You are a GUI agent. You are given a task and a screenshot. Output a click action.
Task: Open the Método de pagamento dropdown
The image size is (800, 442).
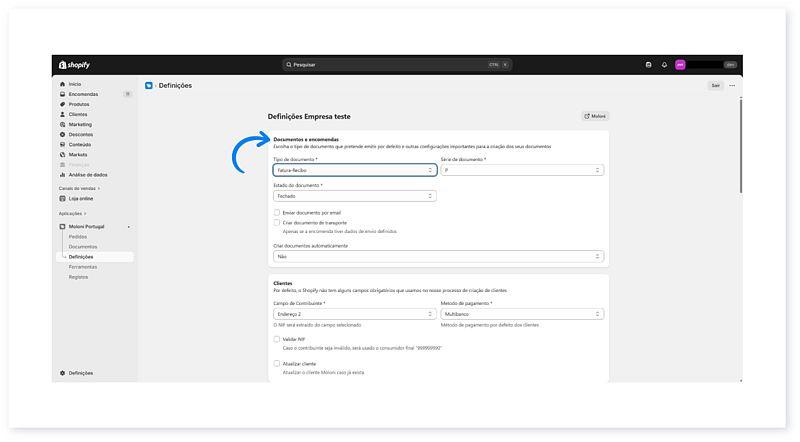pos(521,313)
